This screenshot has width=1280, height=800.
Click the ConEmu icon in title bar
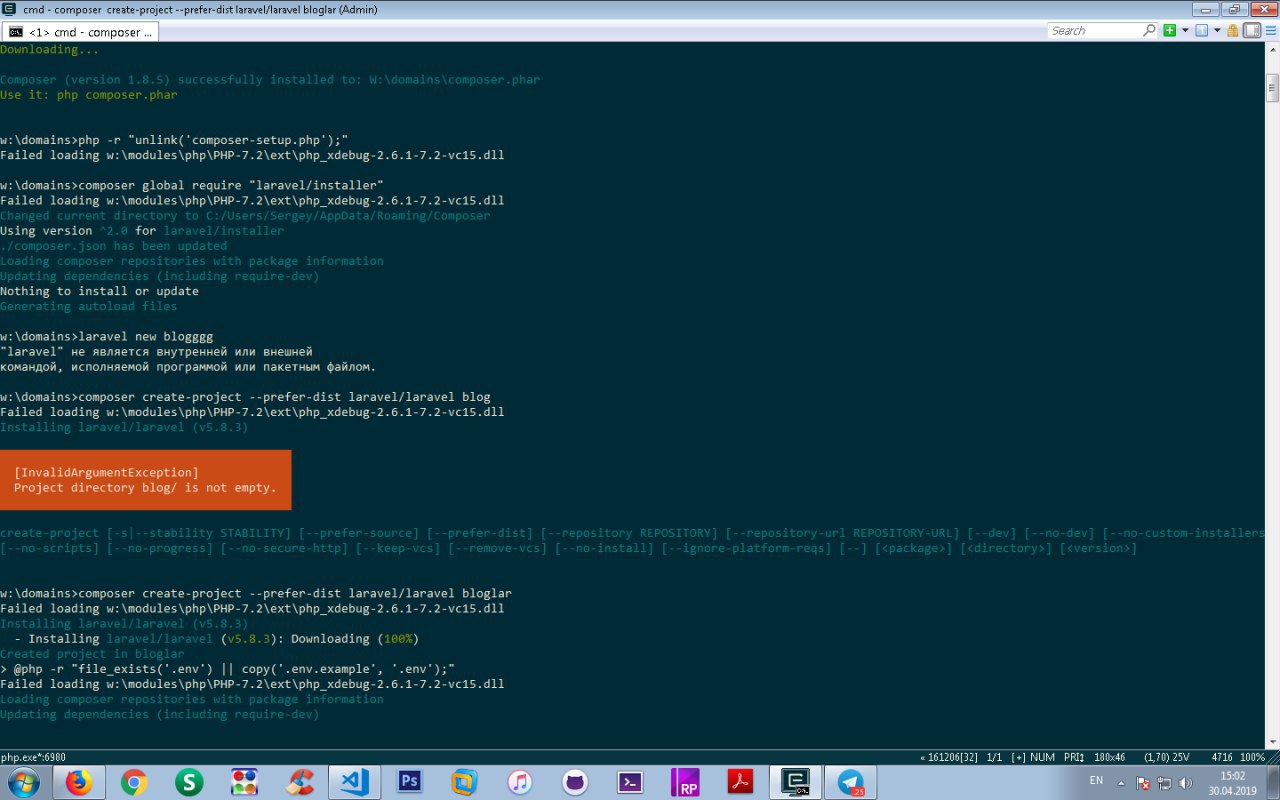pyautogui.click(x=9, y=9)
